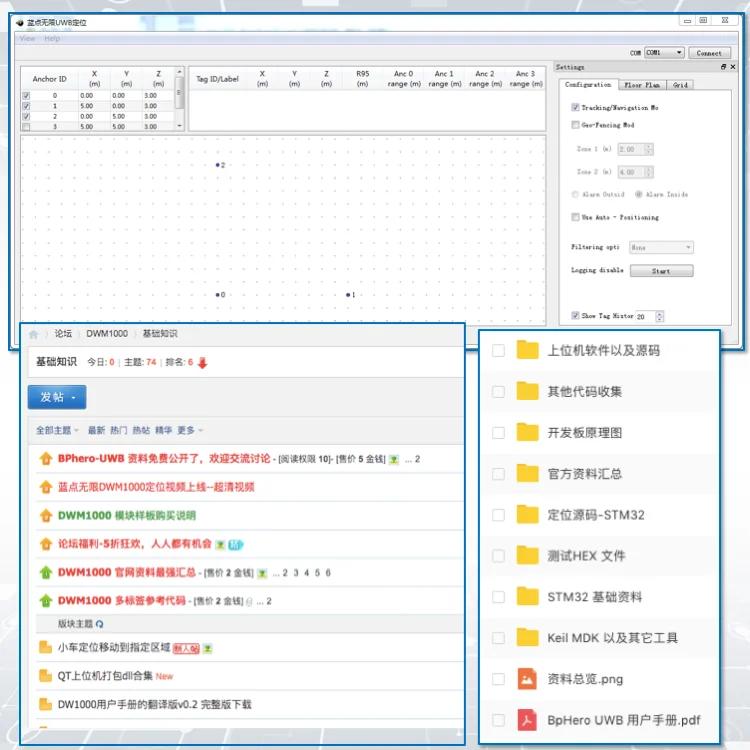Open the BPhero-UWB 资料免费公开了 post link
The height and width of the screenshot is (750, 750).
tap(164, 459)
